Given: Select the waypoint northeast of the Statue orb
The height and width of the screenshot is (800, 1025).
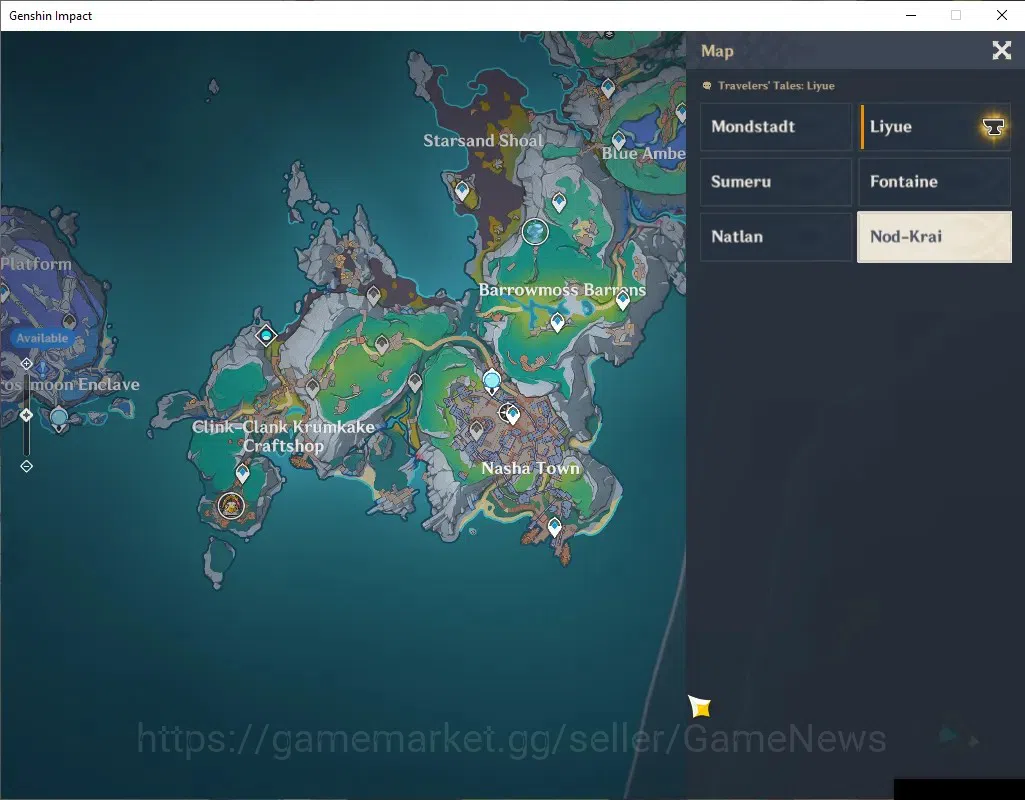Looking at the screenshot, I should (559, 203).
